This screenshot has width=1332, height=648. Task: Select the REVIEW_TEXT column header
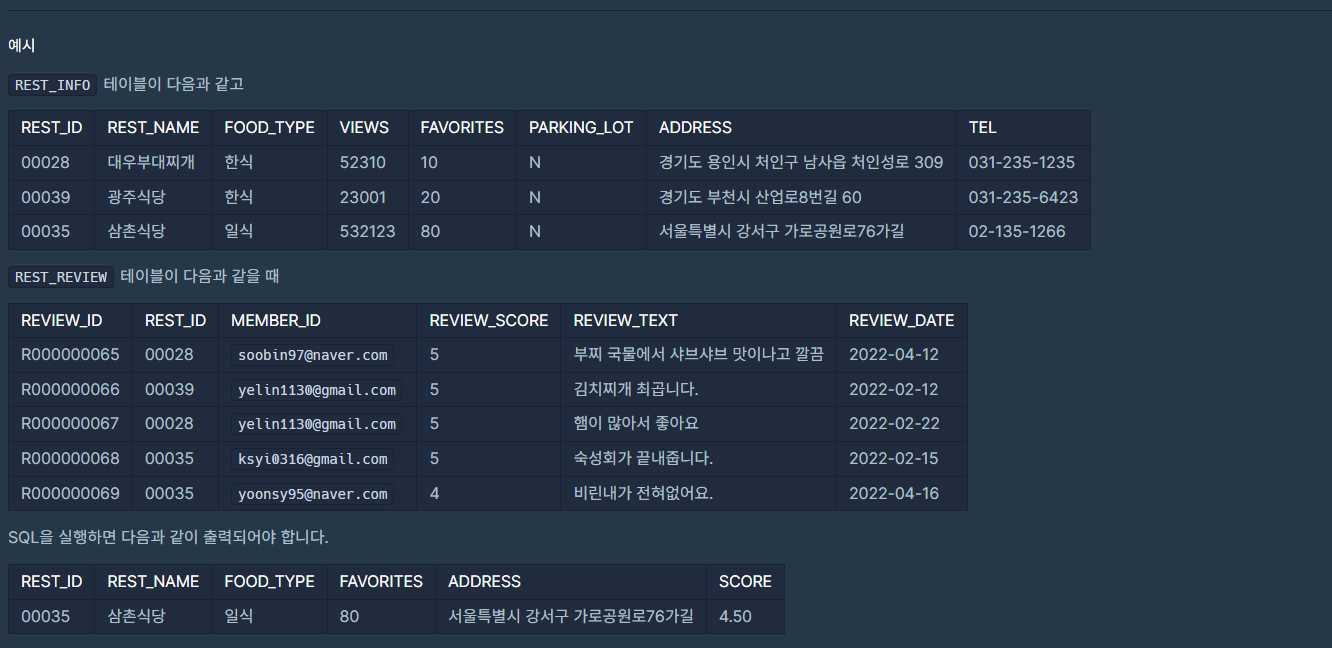click(x=625, y=321)
